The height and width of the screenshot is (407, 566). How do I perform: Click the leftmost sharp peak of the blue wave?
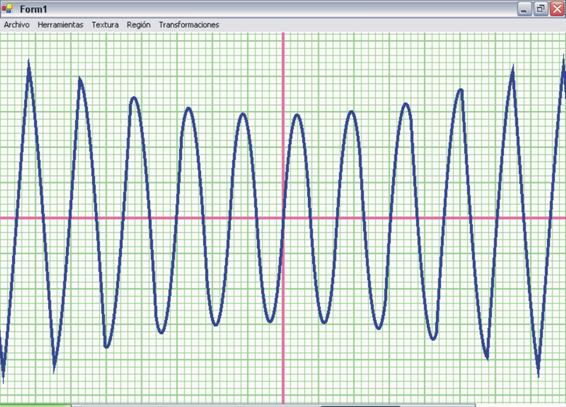pyautogui.click(x=29, y=63)
